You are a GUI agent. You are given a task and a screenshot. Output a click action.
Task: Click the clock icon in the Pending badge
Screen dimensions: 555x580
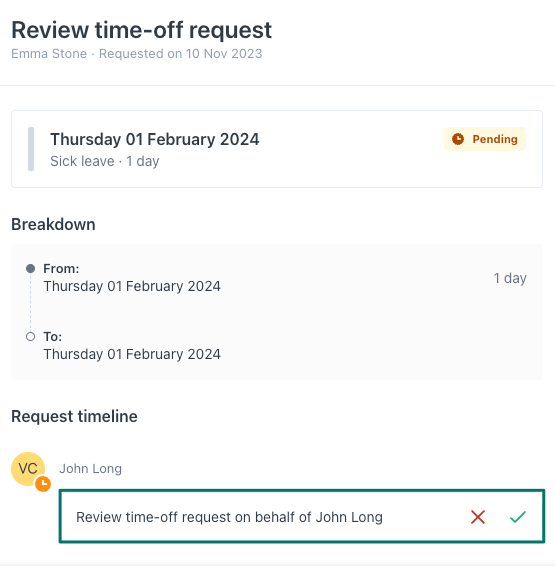[x=458, y=139]
